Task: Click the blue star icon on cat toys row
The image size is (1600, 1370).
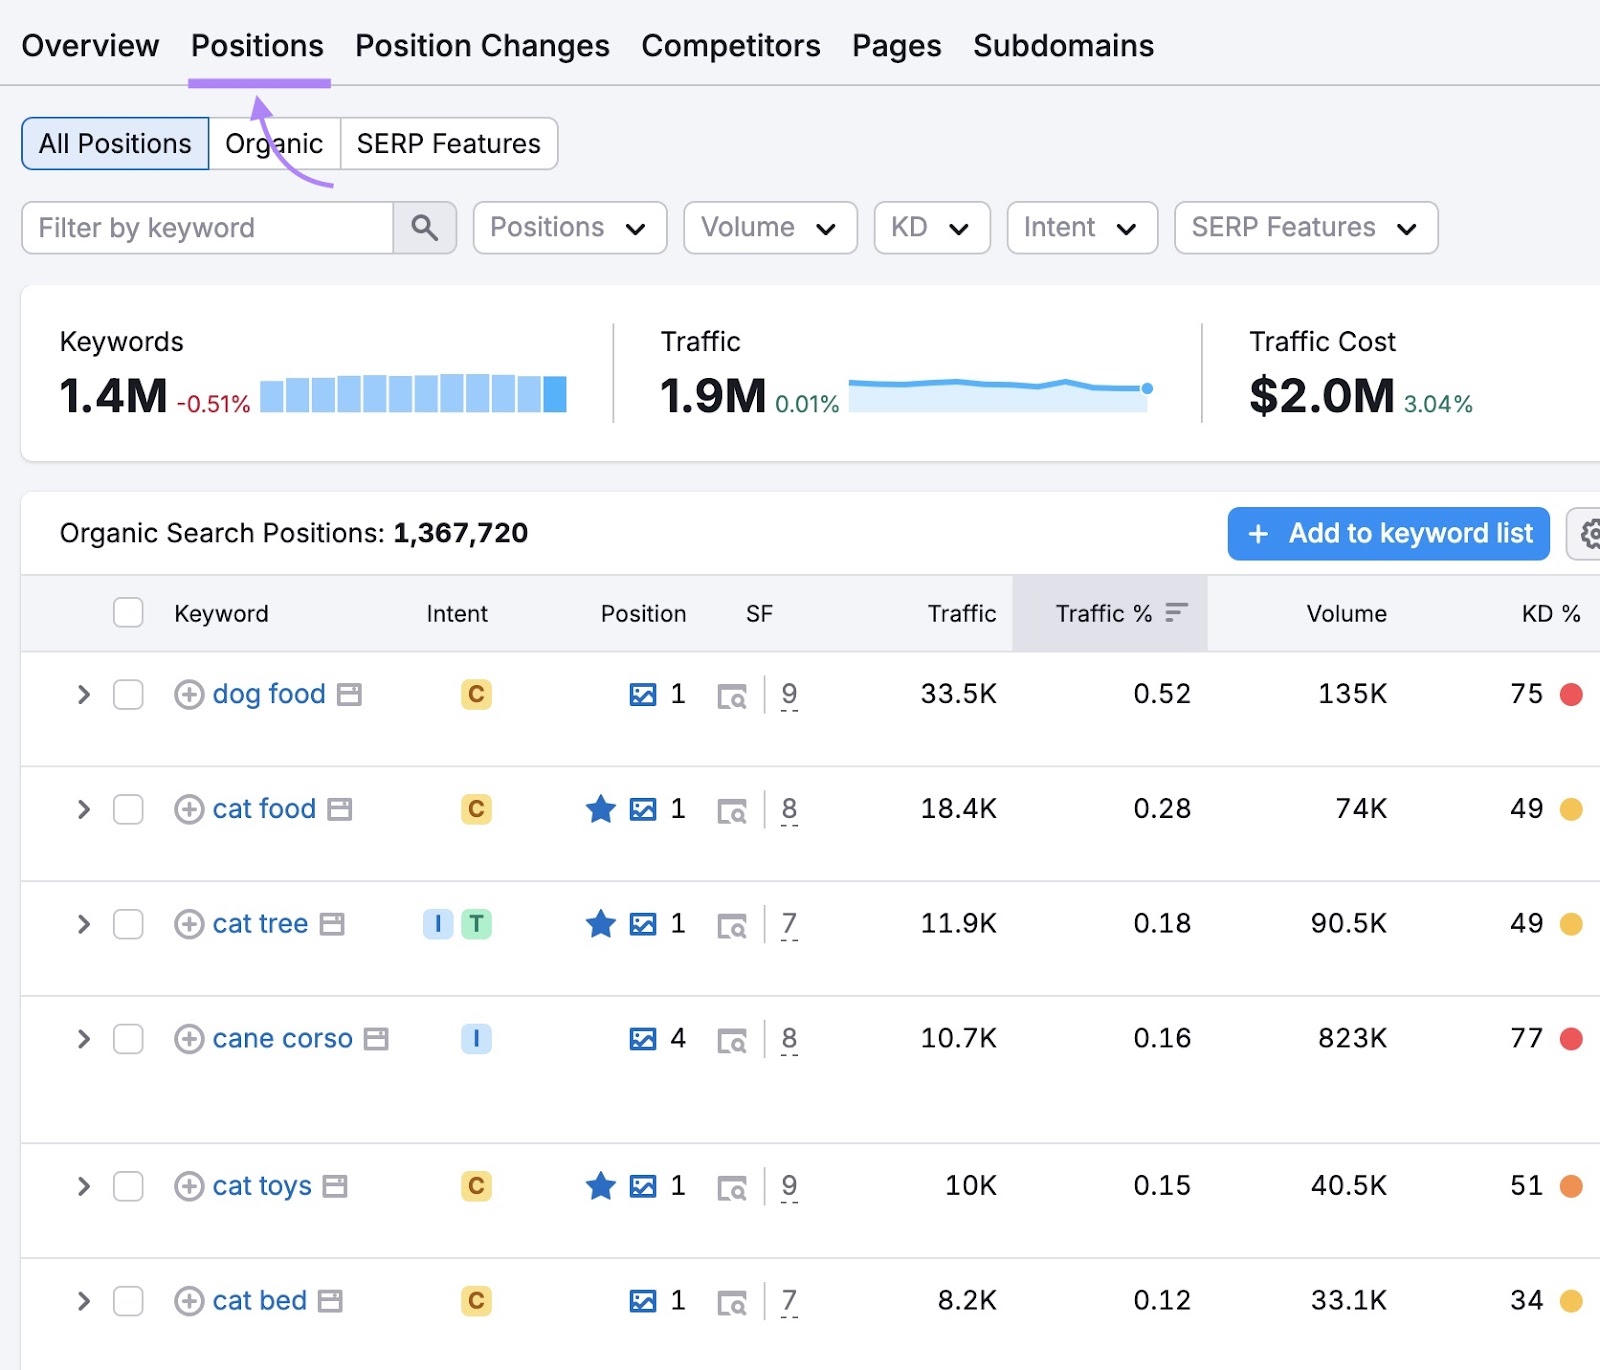Action: coord(600,1186)
